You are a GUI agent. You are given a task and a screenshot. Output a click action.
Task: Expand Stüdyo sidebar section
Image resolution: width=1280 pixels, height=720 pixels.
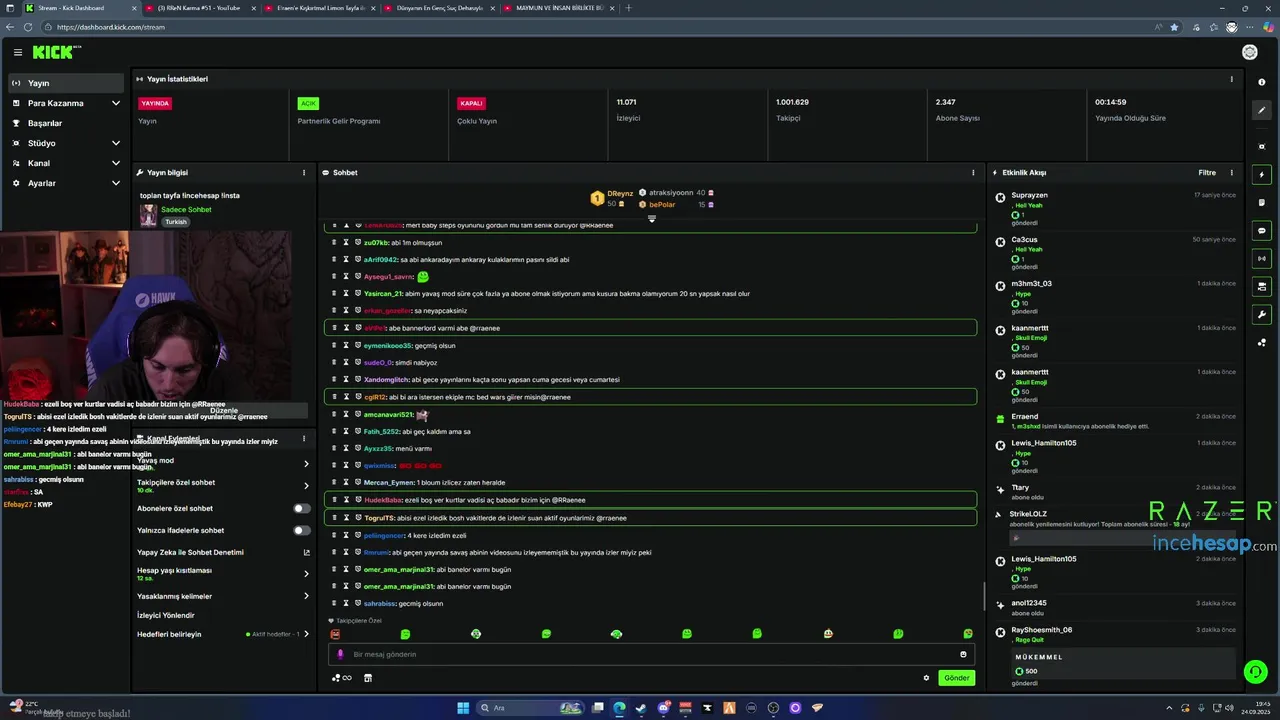click(116, 143)
